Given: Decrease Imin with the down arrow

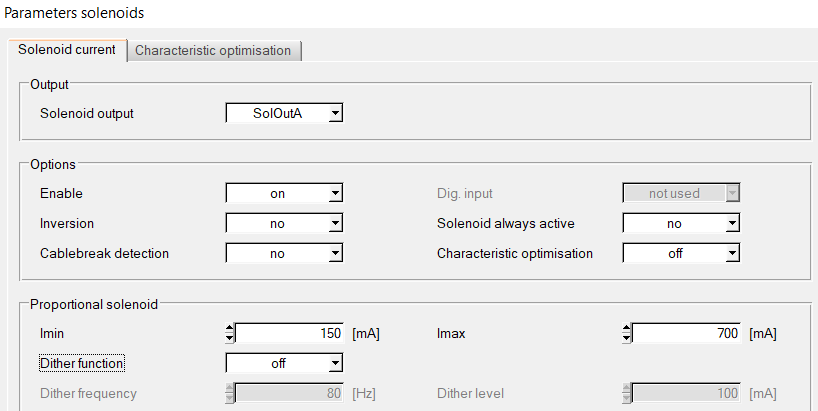Looking at the screenshot, I should (230, 339).
